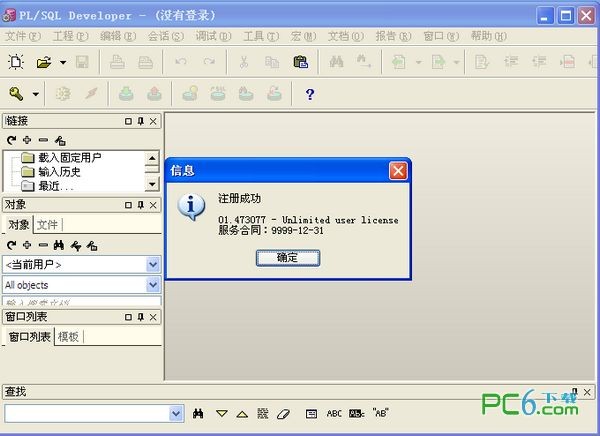600x436 pixels.
Task: Click the Open folder toolbar icon
Action: (x=44, y=62)
